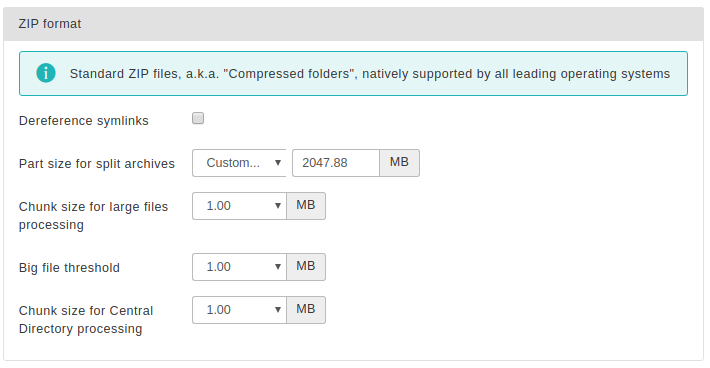Viewport: 710px width, 368px height.
Task: Click the 2047.88 part size input field
Action: 336,163
